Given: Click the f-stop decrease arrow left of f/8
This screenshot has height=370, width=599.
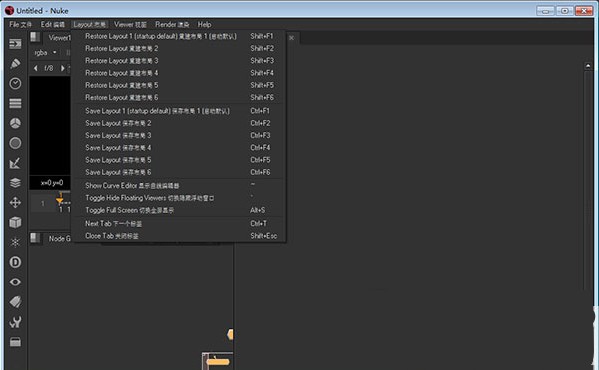Looking at the screenshot, I should point(36,68).
